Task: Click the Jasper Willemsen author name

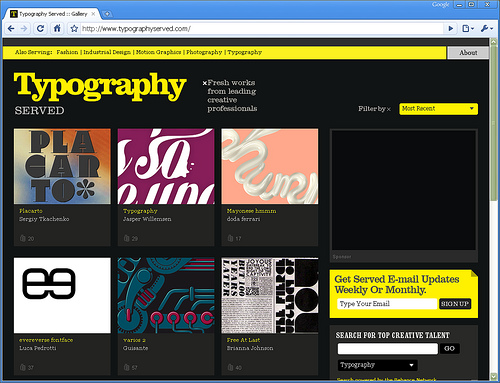Action: [x=147, y=219]
